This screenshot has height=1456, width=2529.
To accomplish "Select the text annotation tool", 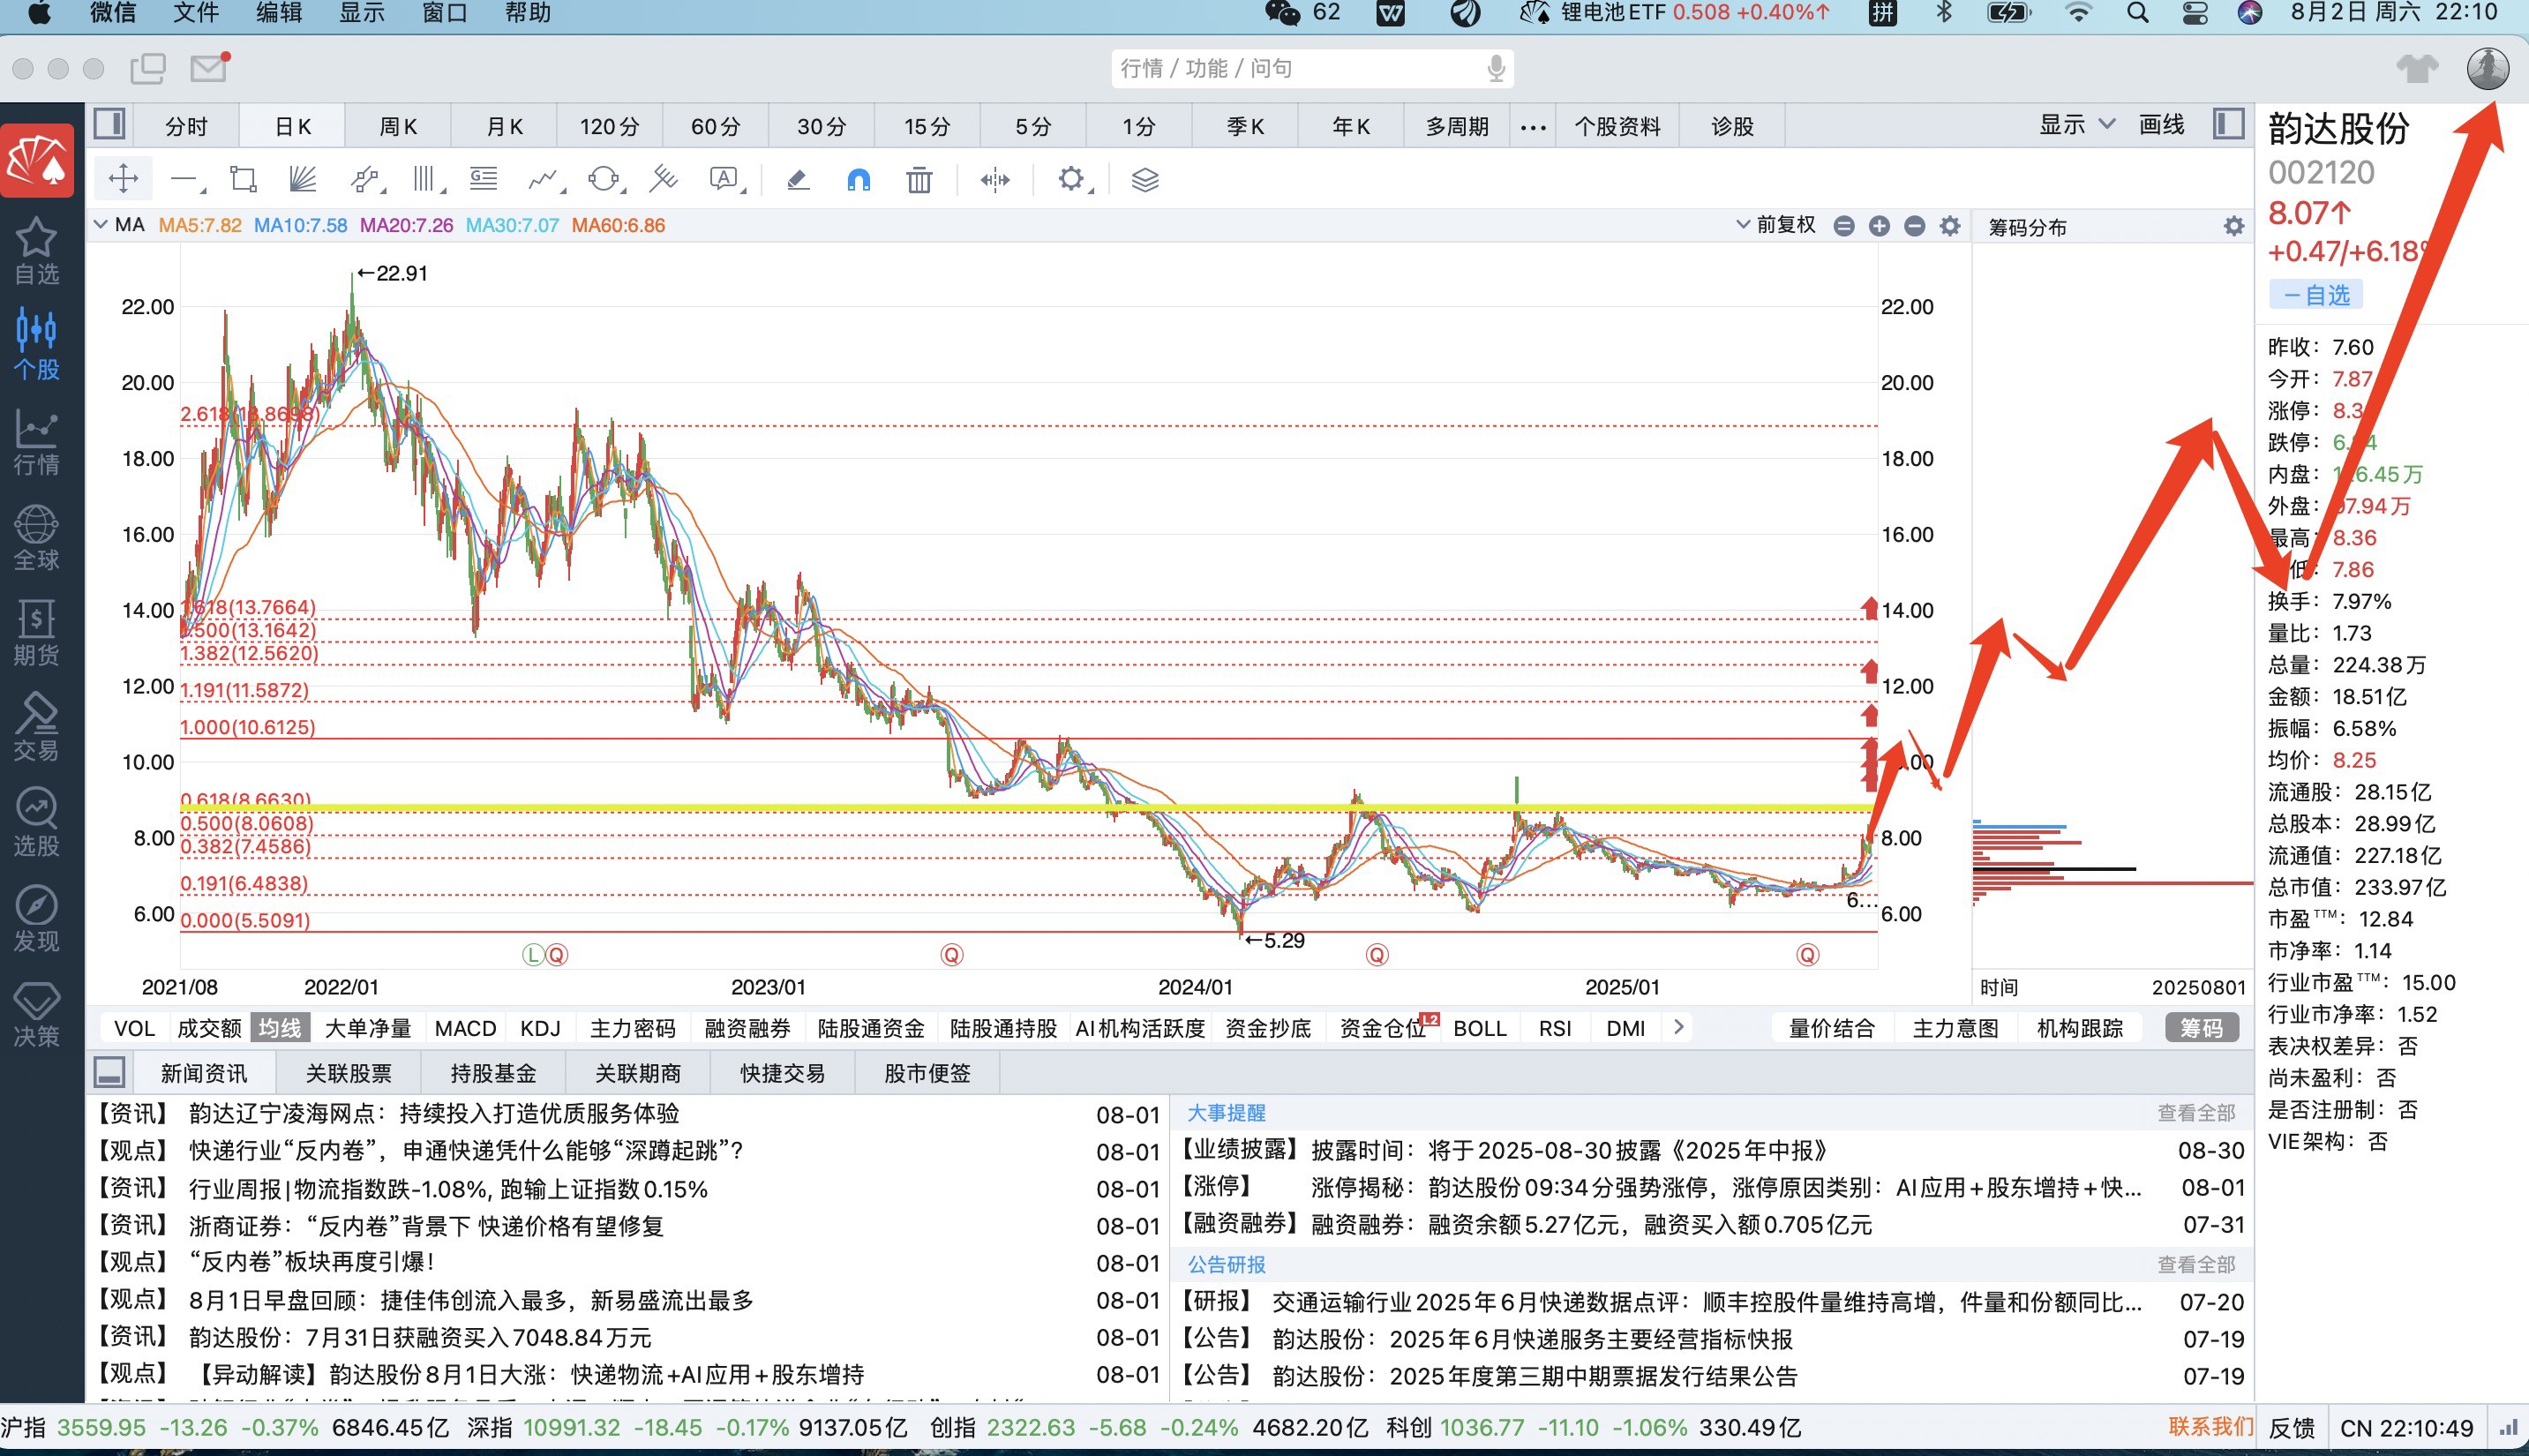I will (x=723, y=179).
